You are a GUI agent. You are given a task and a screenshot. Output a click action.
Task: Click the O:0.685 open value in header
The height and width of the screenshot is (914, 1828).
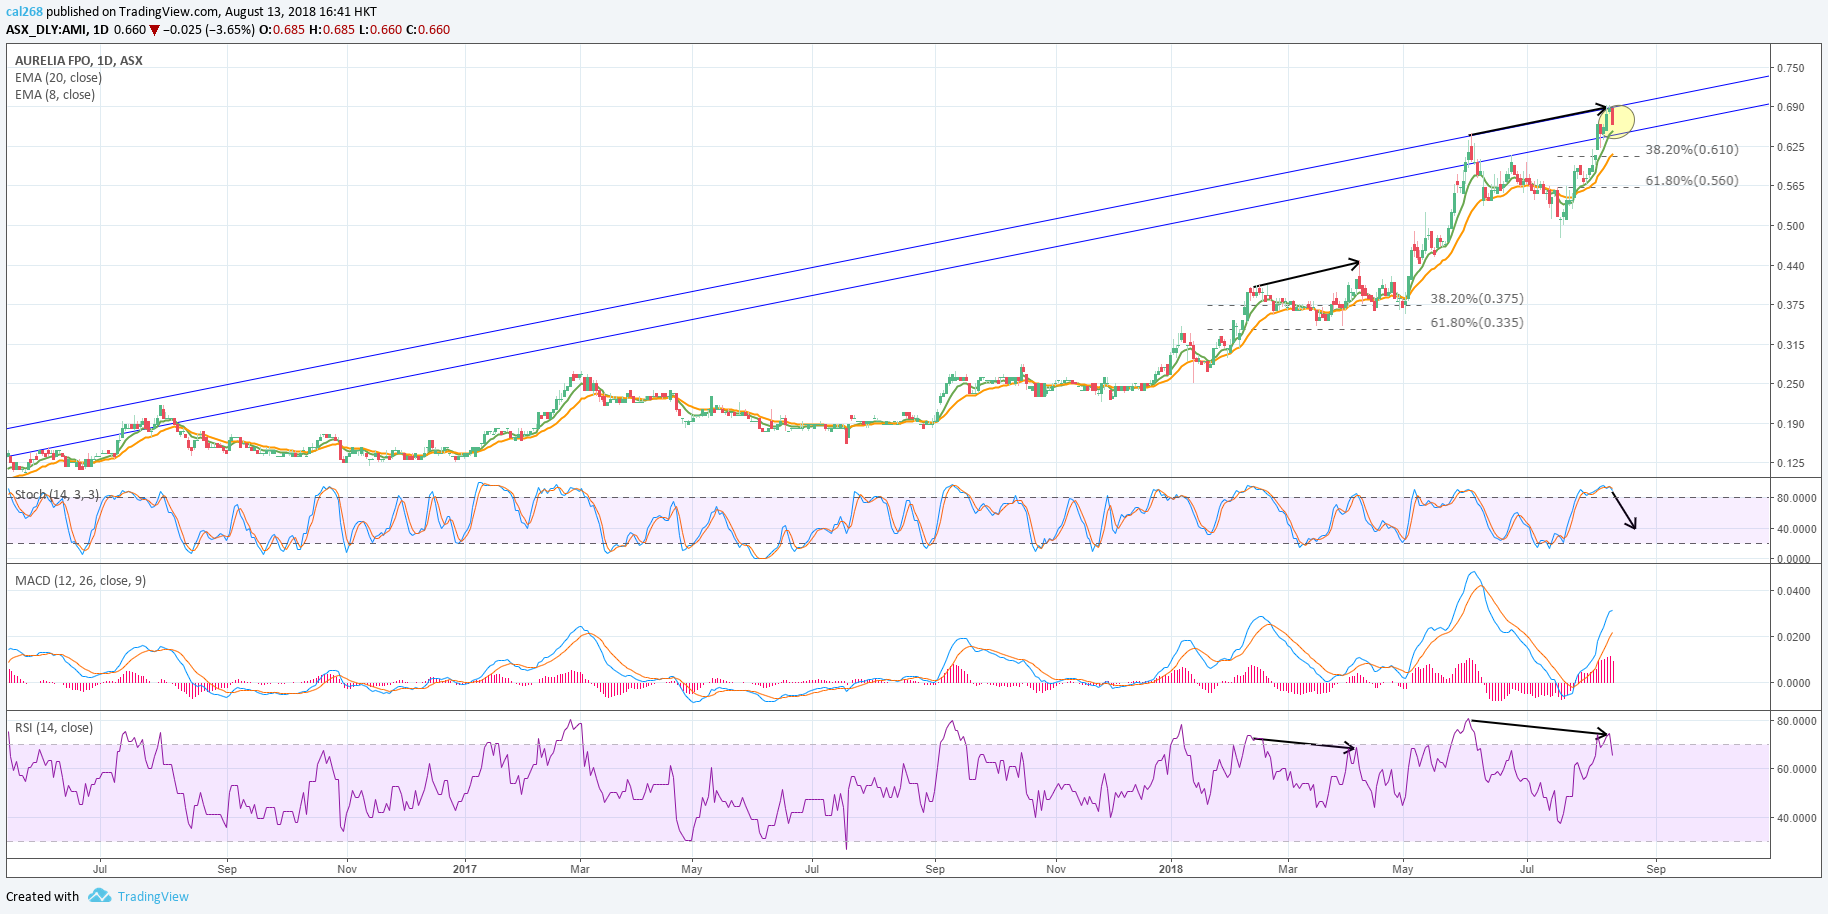coord(282,30)
